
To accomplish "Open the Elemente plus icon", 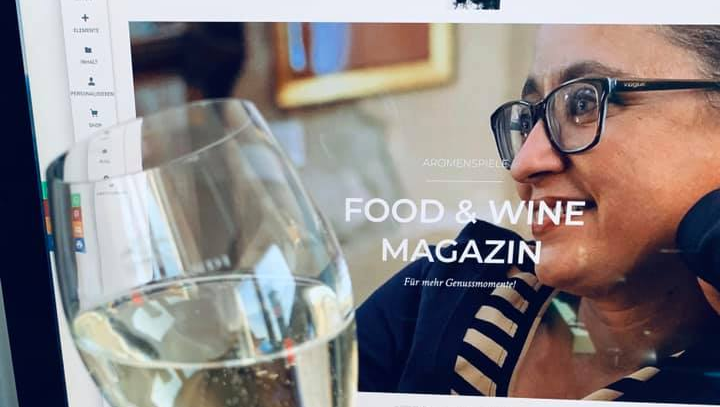I will click(85, 18).
